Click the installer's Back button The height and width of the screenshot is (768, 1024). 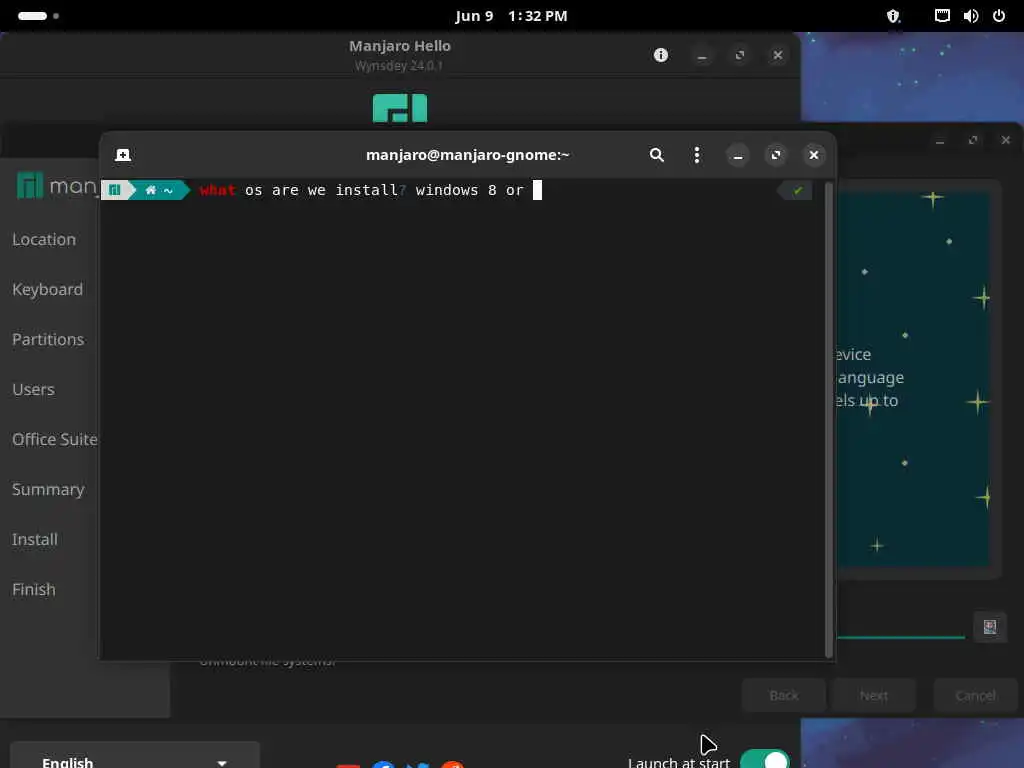click(x=784, y=696)
